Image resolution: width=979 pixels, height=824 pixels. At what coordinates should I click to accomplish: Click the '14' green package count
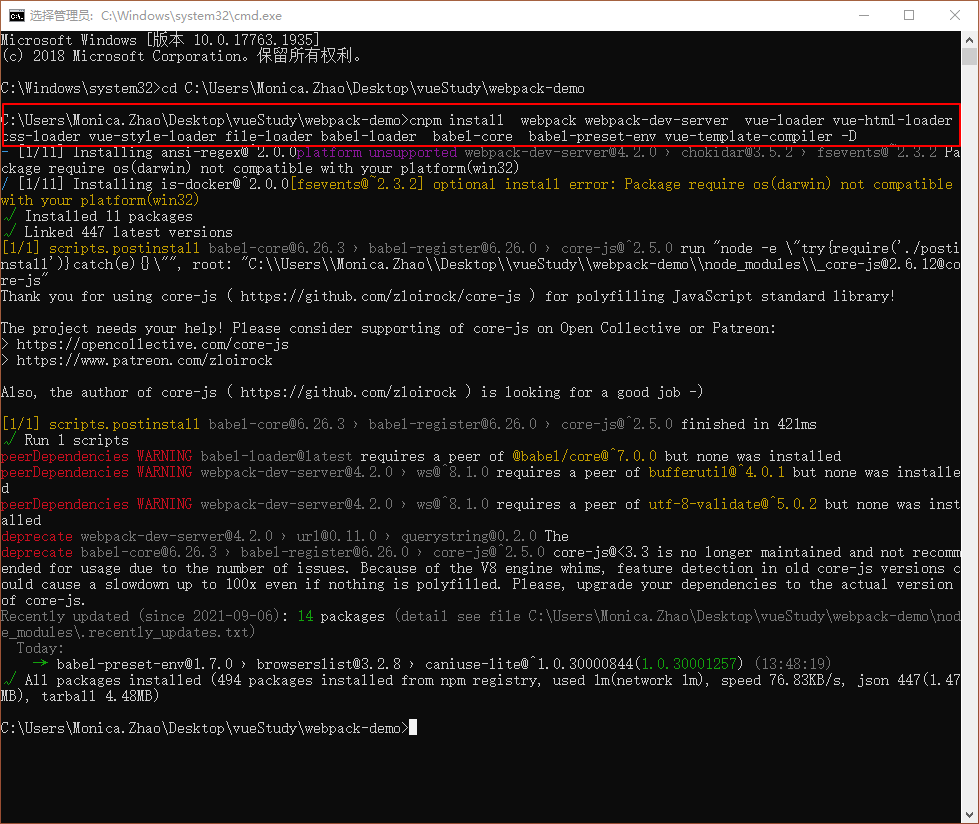tap(305, 616)
